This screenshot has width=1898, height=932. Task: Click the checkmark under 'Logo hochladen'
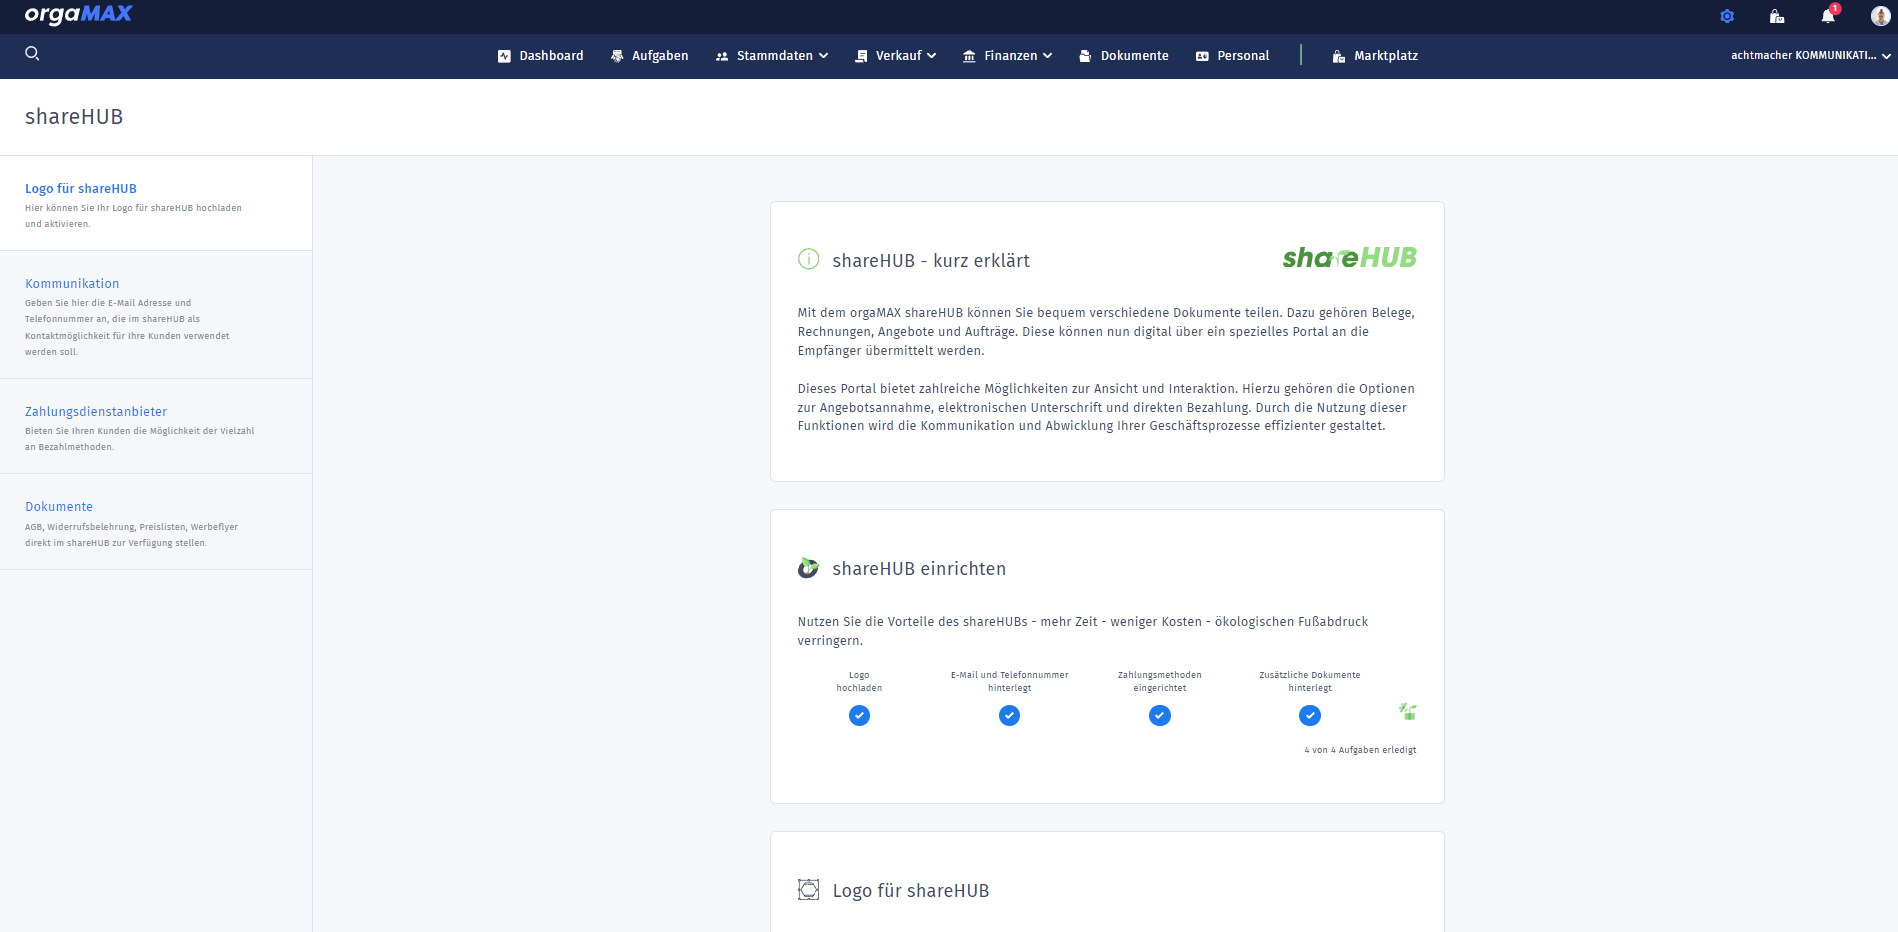859,715
